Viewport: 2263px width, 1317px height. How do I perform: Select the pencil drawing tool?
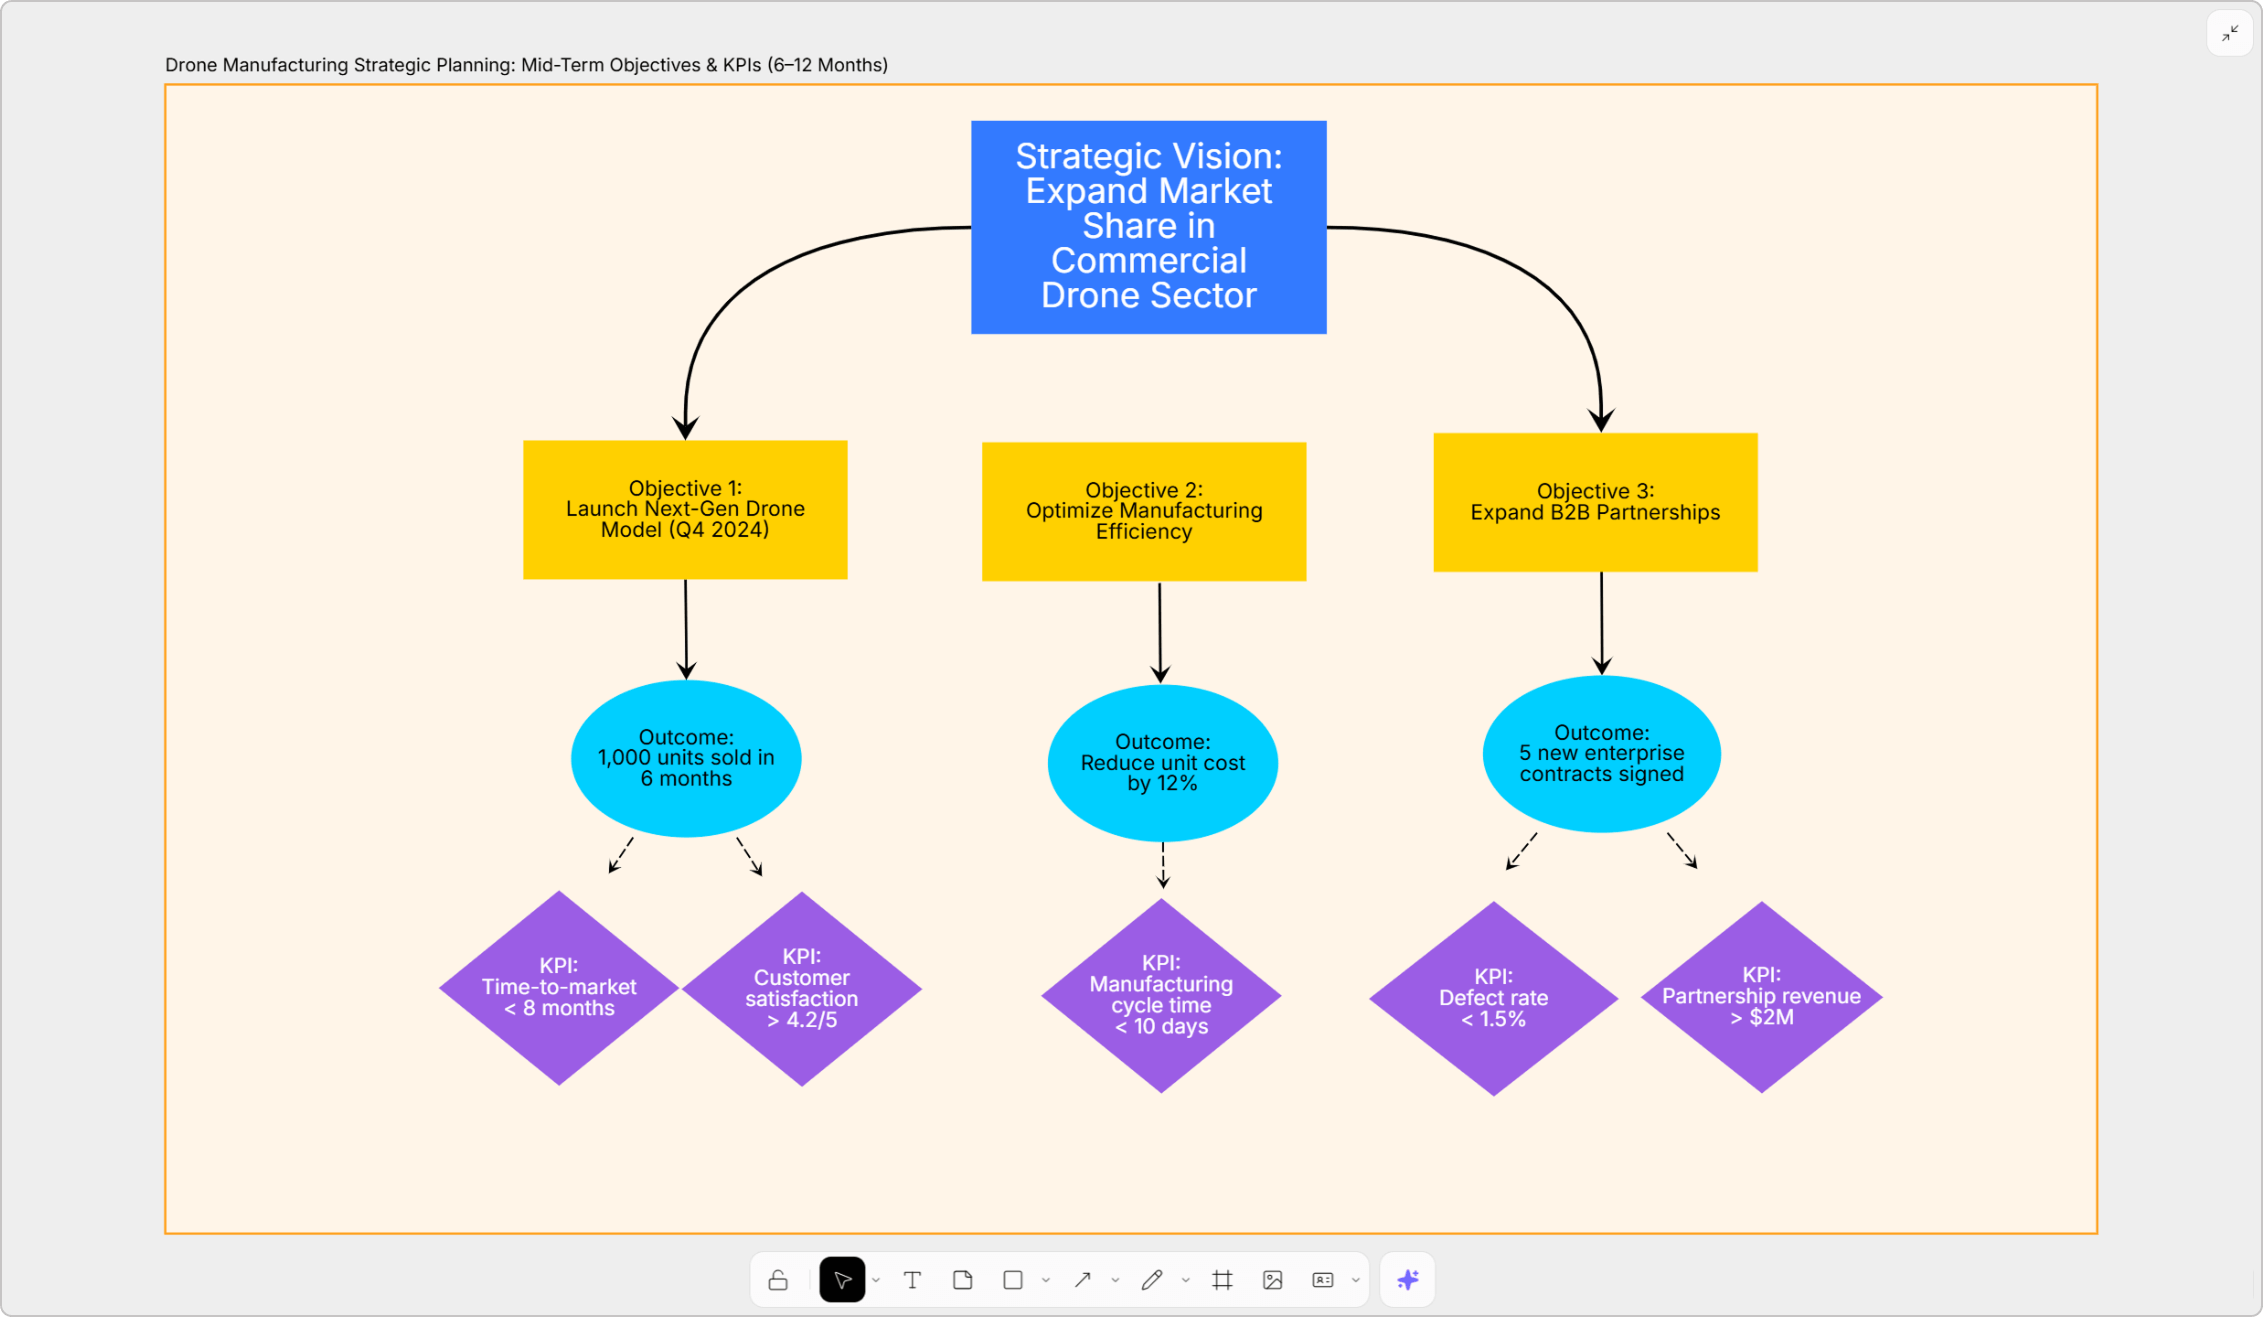coord(1152,1280)
